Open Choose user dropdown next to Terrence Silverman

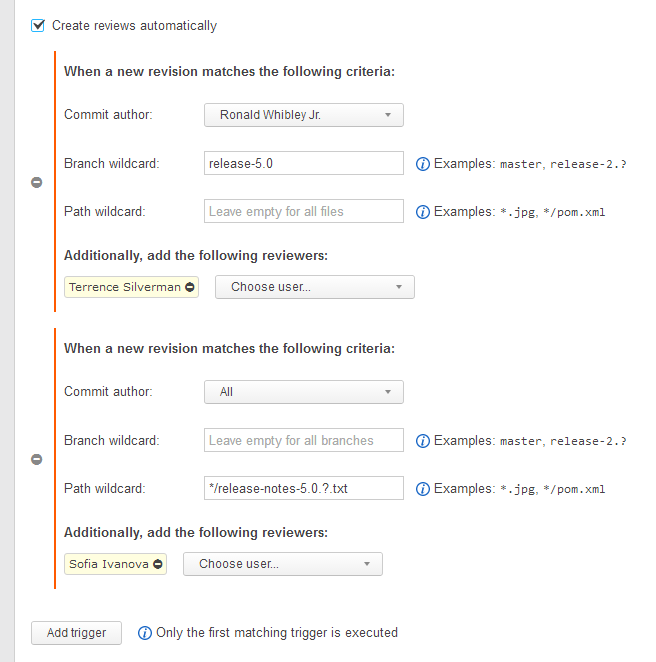315,287
